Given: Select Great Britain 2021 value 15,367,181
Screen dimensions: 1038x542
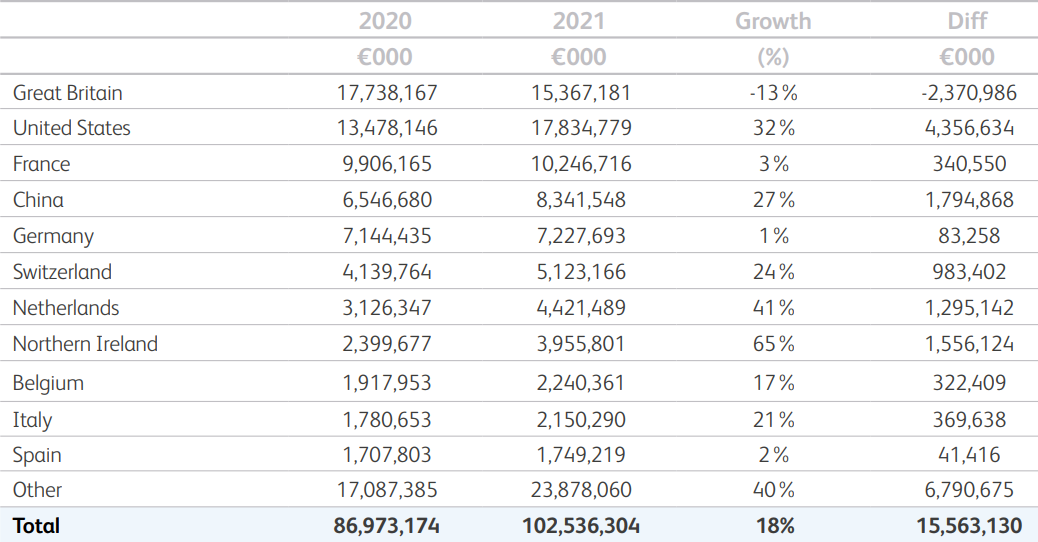Looking at the screenshot, I should (x=581, y=93).
